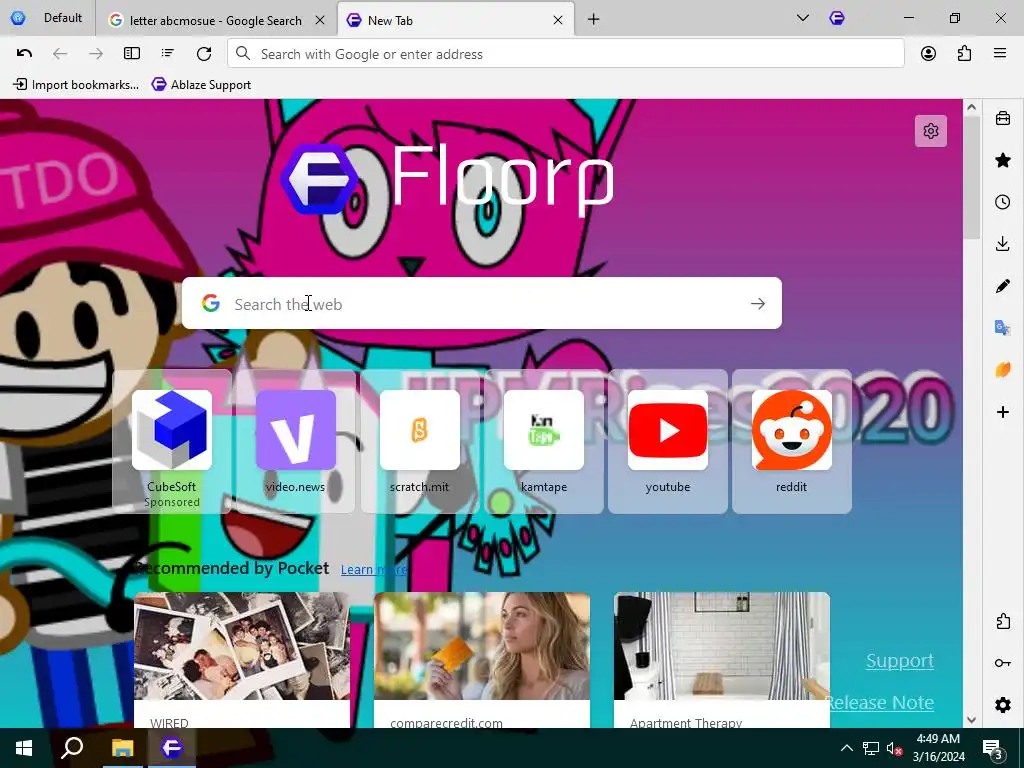This screenshot has width=1024, height=768.
Task: Open the account profile icon
Action: pyautogui.click(x=928, y=54)
